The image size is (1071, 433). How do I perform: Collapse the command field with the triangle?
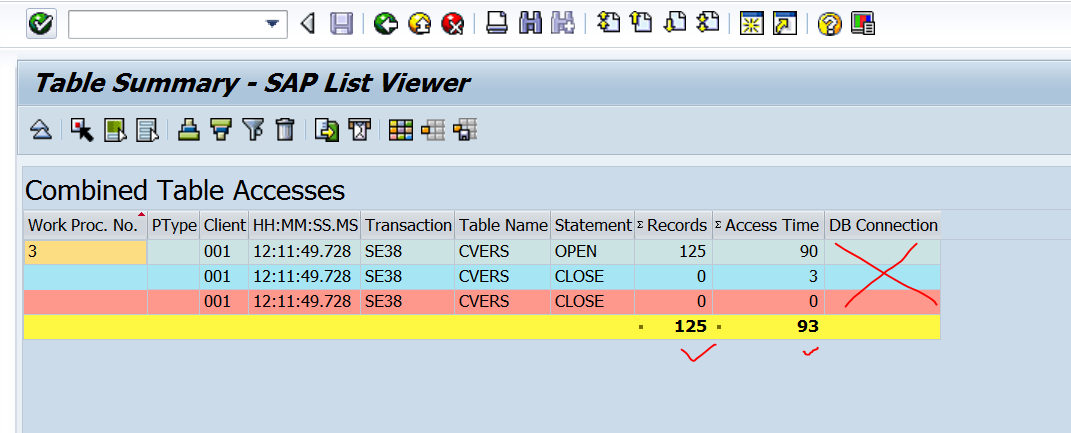click(308, 25)
